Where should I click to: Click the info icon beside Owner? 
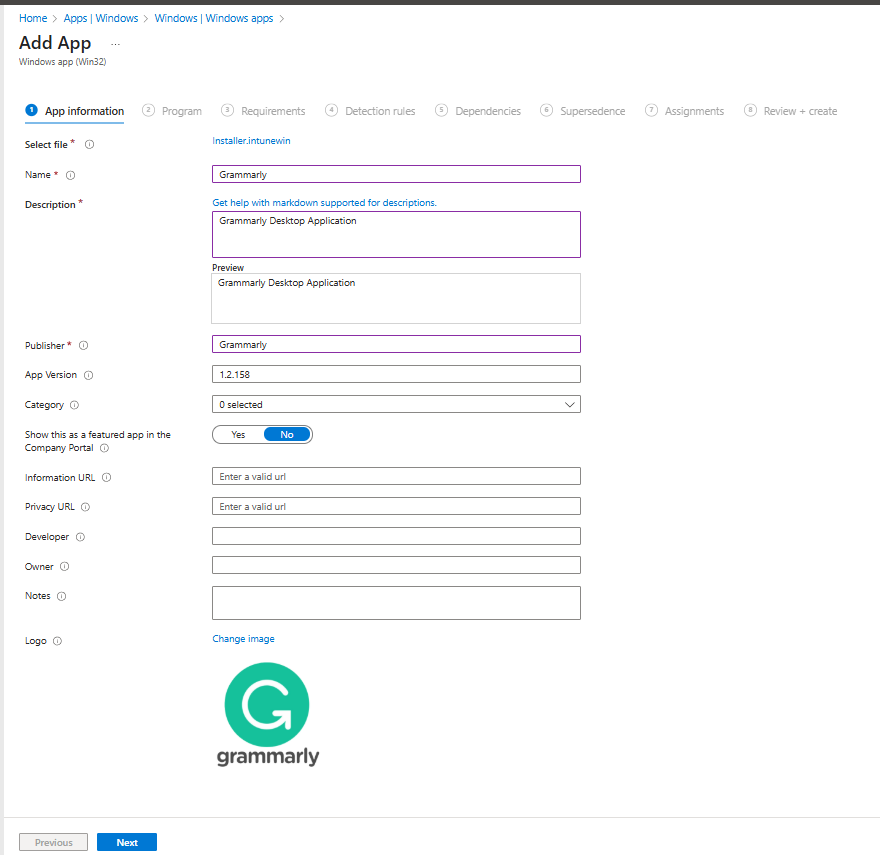(x=65, y=566)
